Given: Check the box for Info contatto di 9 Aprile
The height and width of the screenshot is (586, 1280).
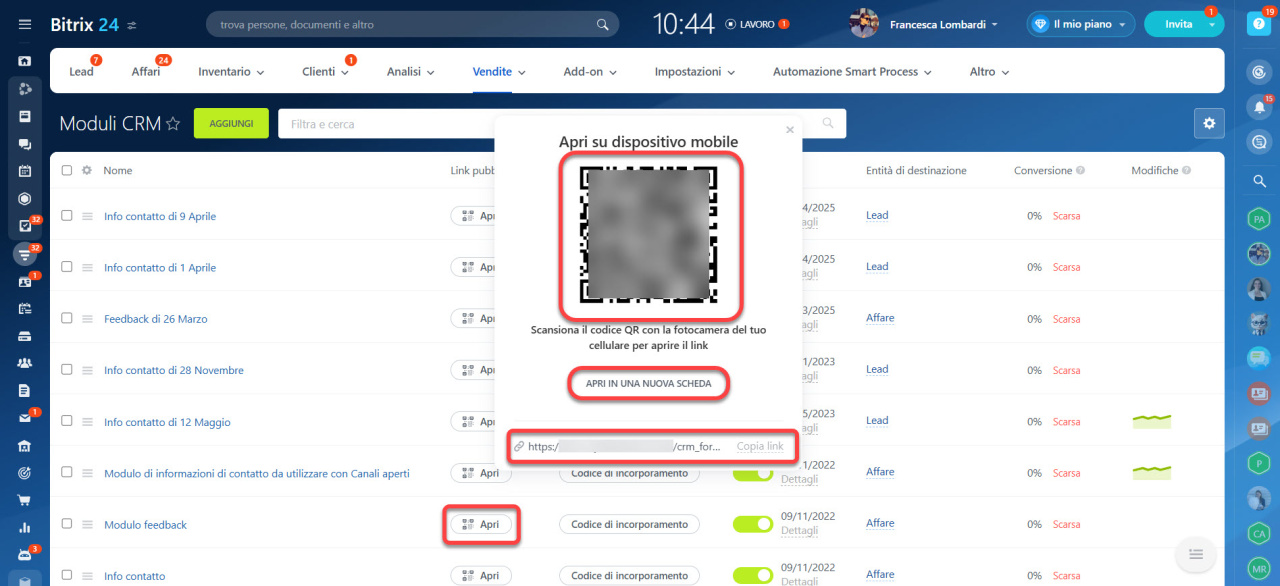Looking at the screenshot, I should point(67,216).
